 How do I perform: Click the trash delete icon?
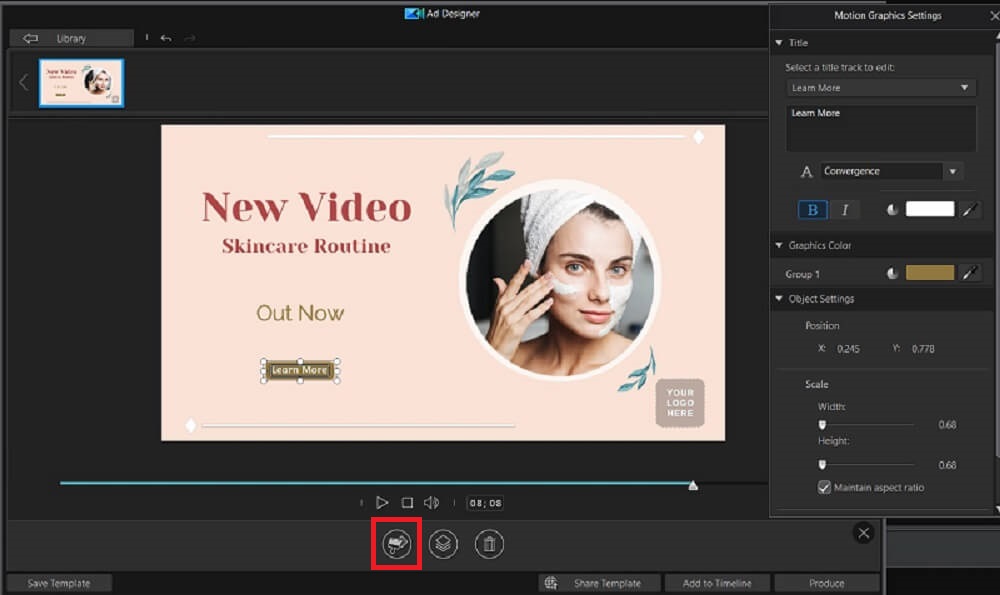coord(489,544)
